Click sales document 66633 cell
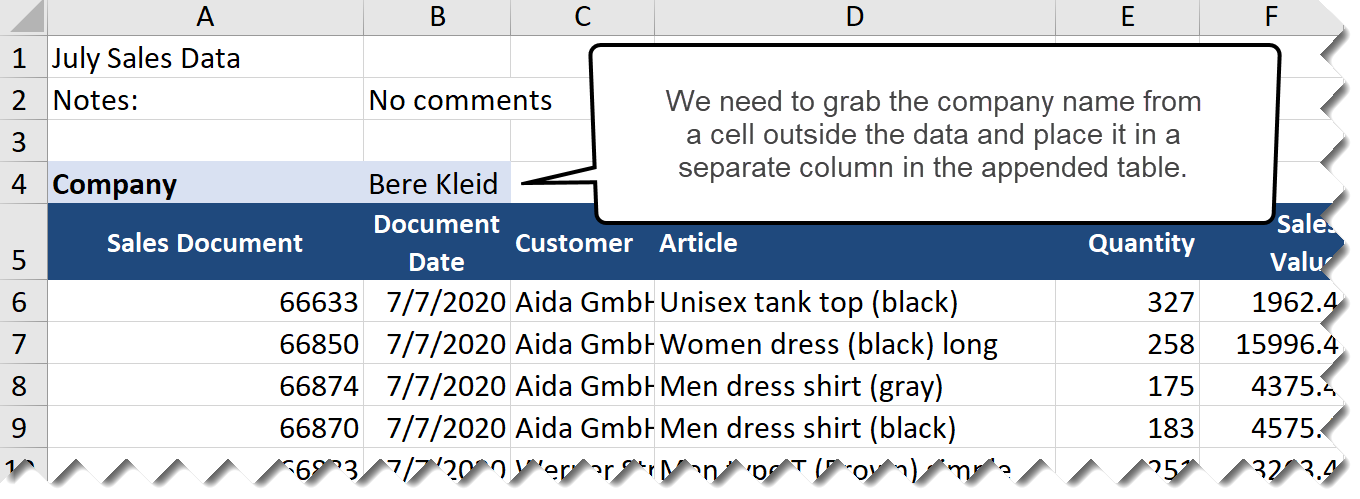This screenshot has height=499, width=1360. tap(205, 301)
